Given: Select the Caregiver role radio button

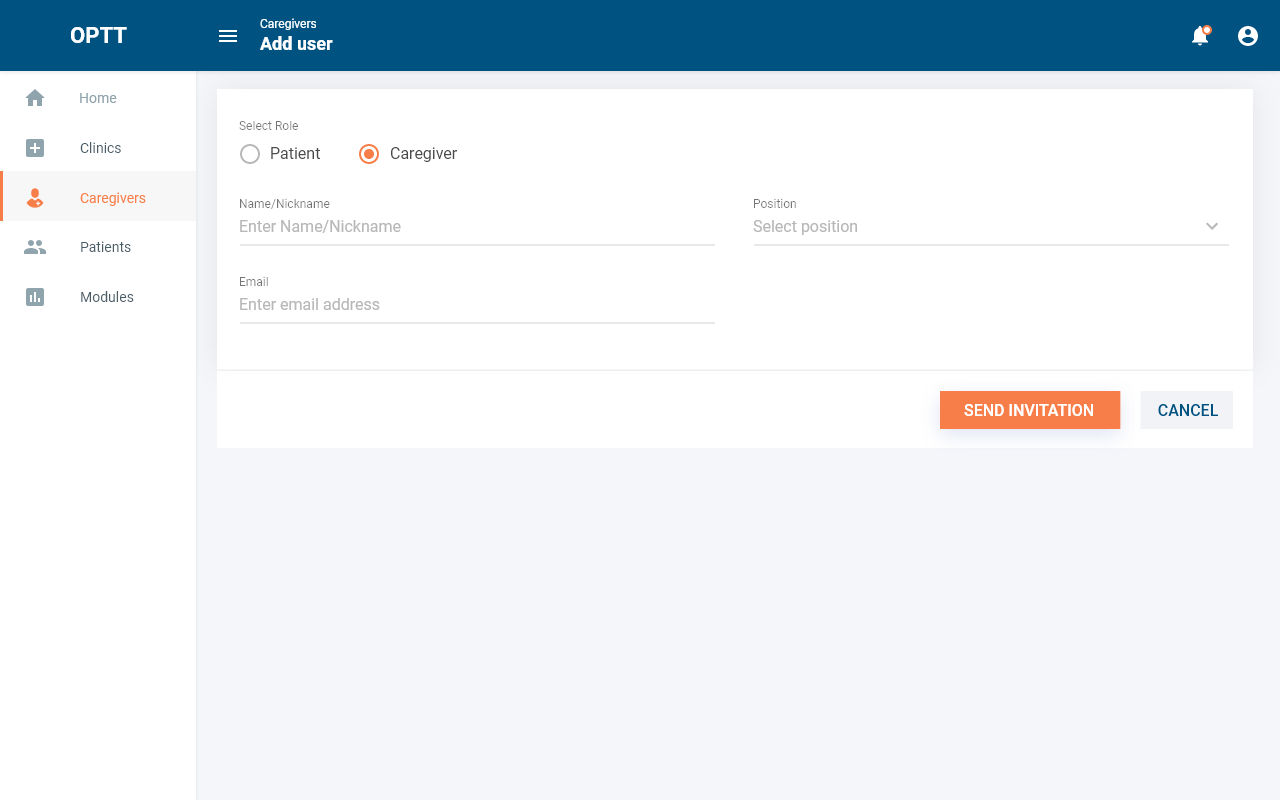Looking at the screenshot, I should pos(369,154).
